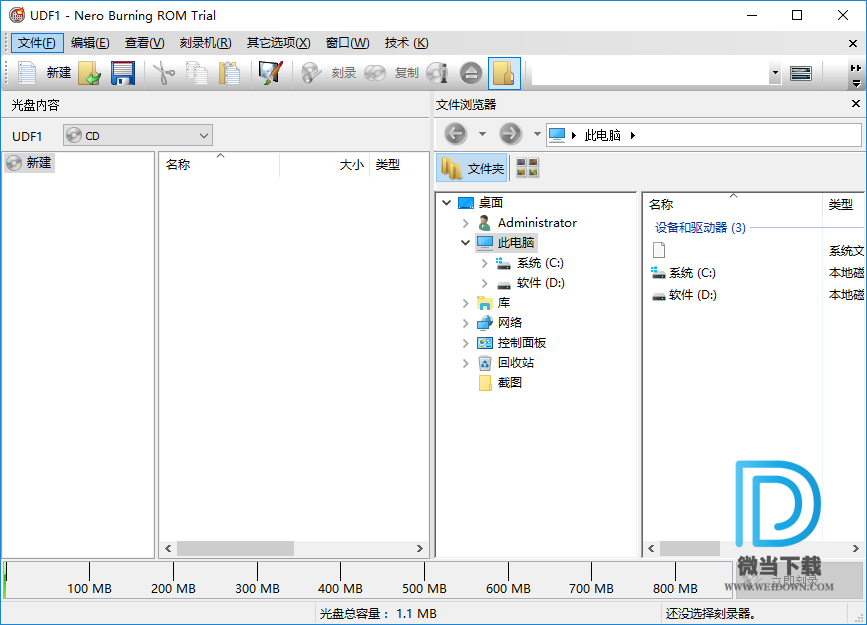Open the 技术(K) menu

tap(406, 43)
